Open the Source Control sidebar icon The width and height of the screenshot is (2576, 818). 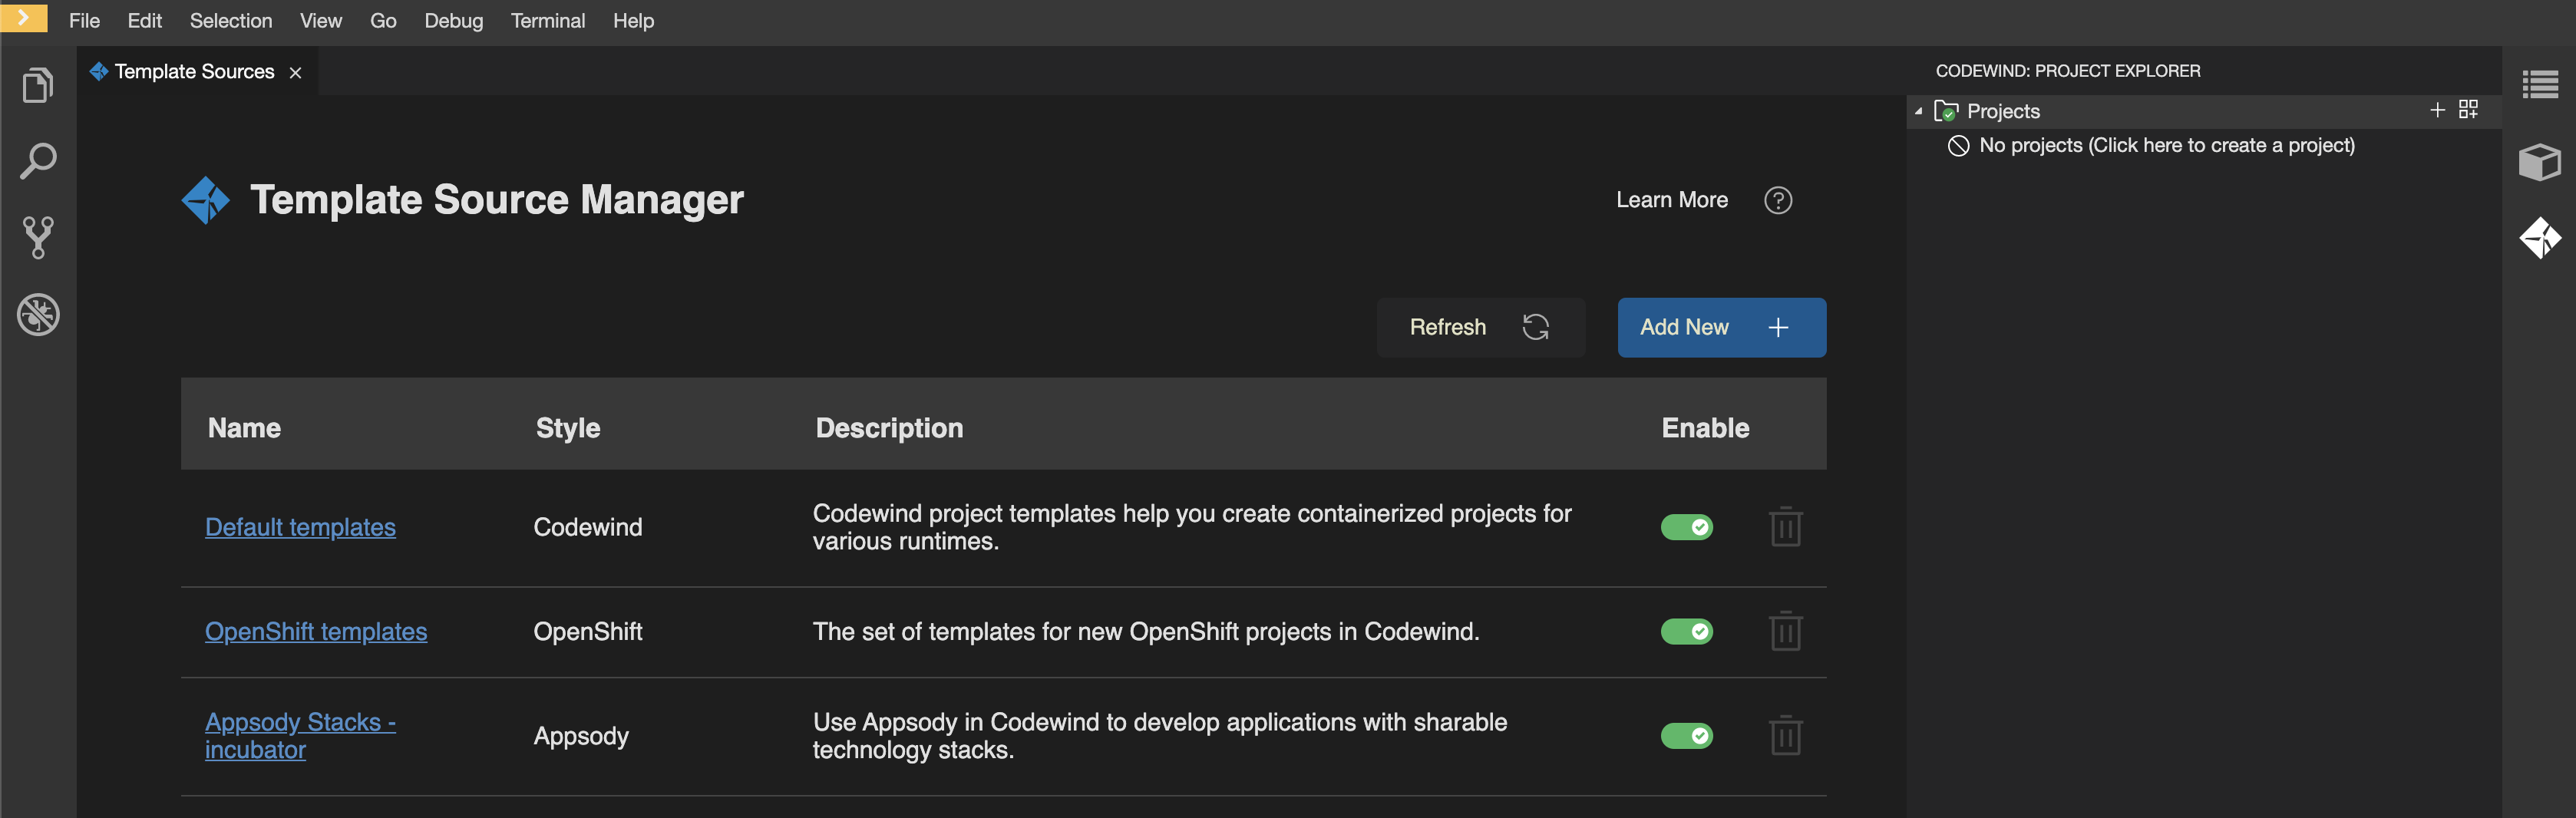point(37,237)
